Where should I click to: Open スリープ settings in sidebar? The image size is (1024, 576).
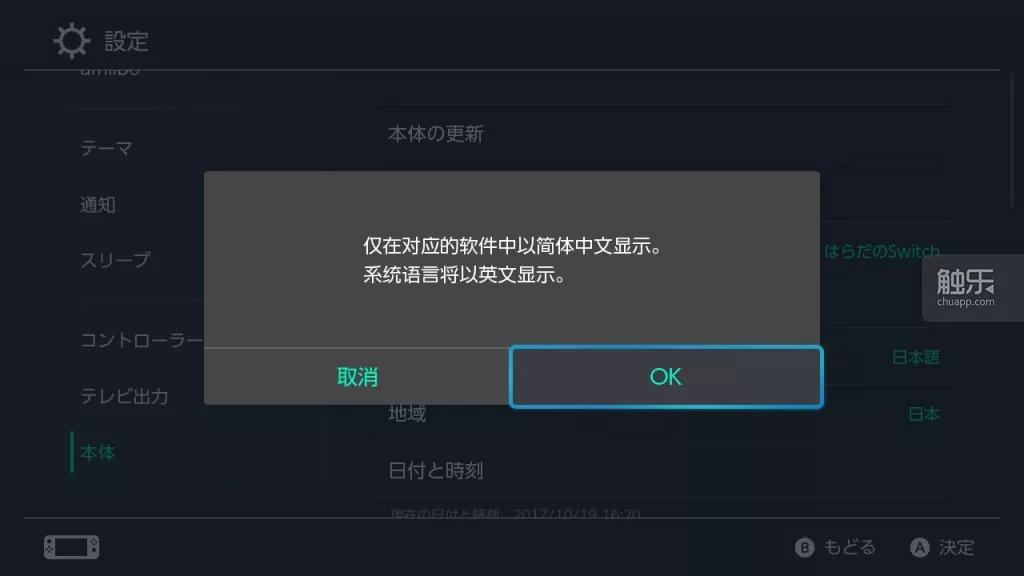click(x=116, y=260)
